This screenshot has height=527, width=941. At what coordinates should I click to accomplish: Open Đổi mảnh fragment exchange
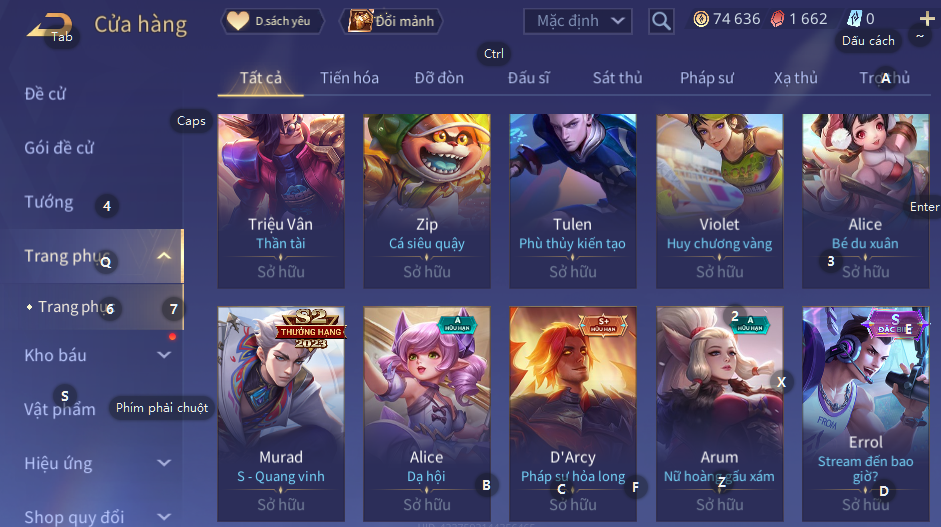pos(391,21)
